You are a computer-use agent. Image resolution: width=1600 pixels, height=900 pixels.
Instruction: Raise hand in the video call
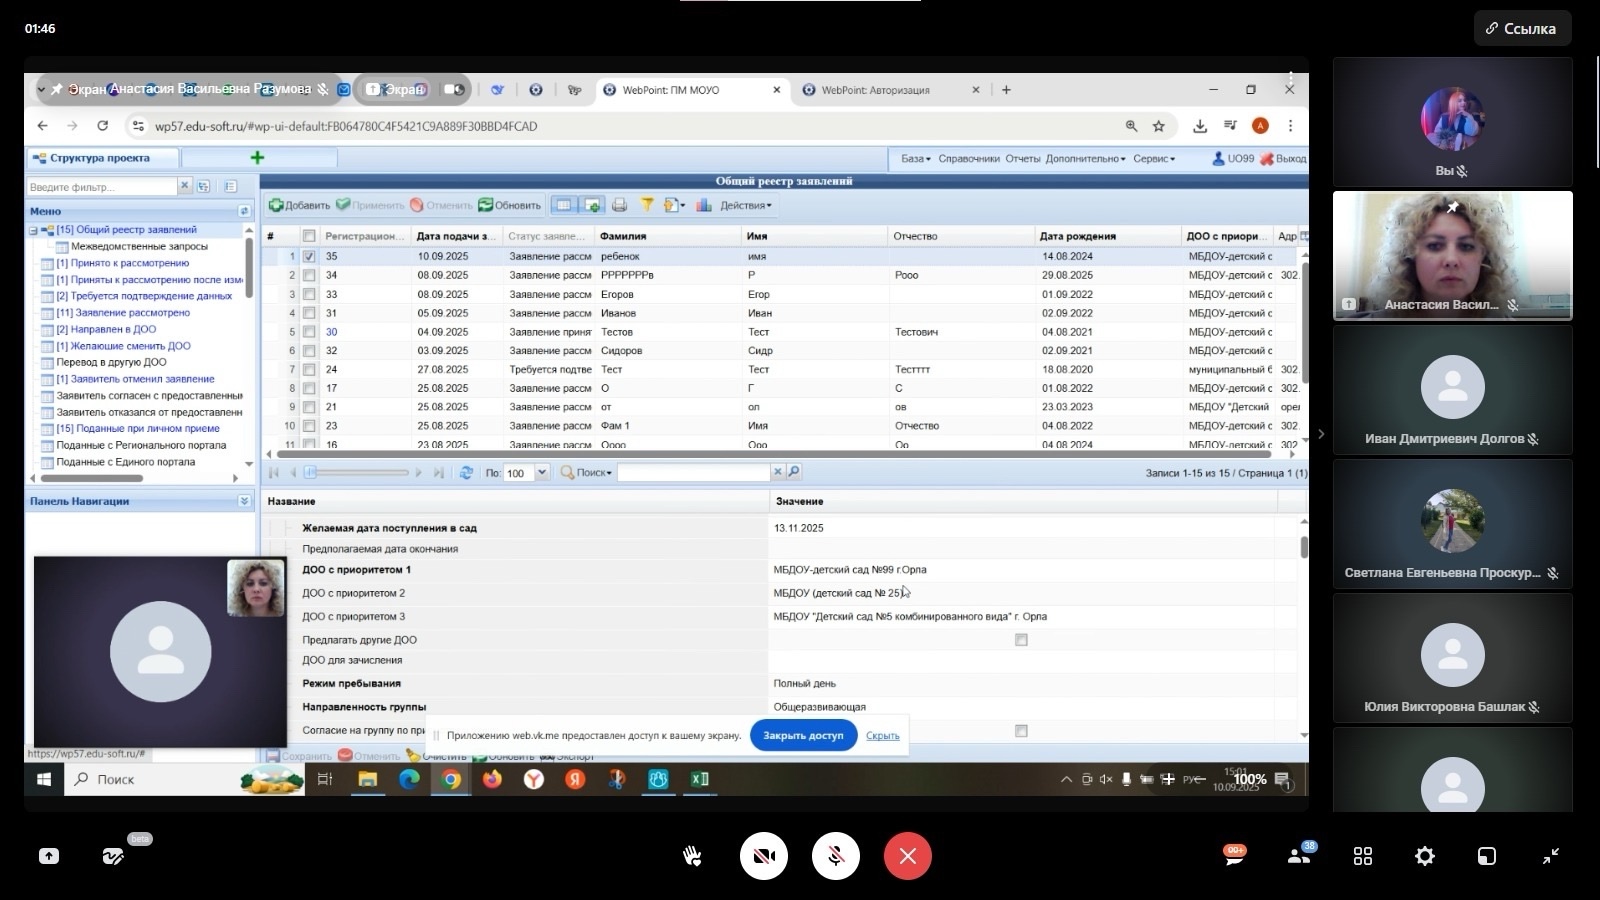point(692,856)
